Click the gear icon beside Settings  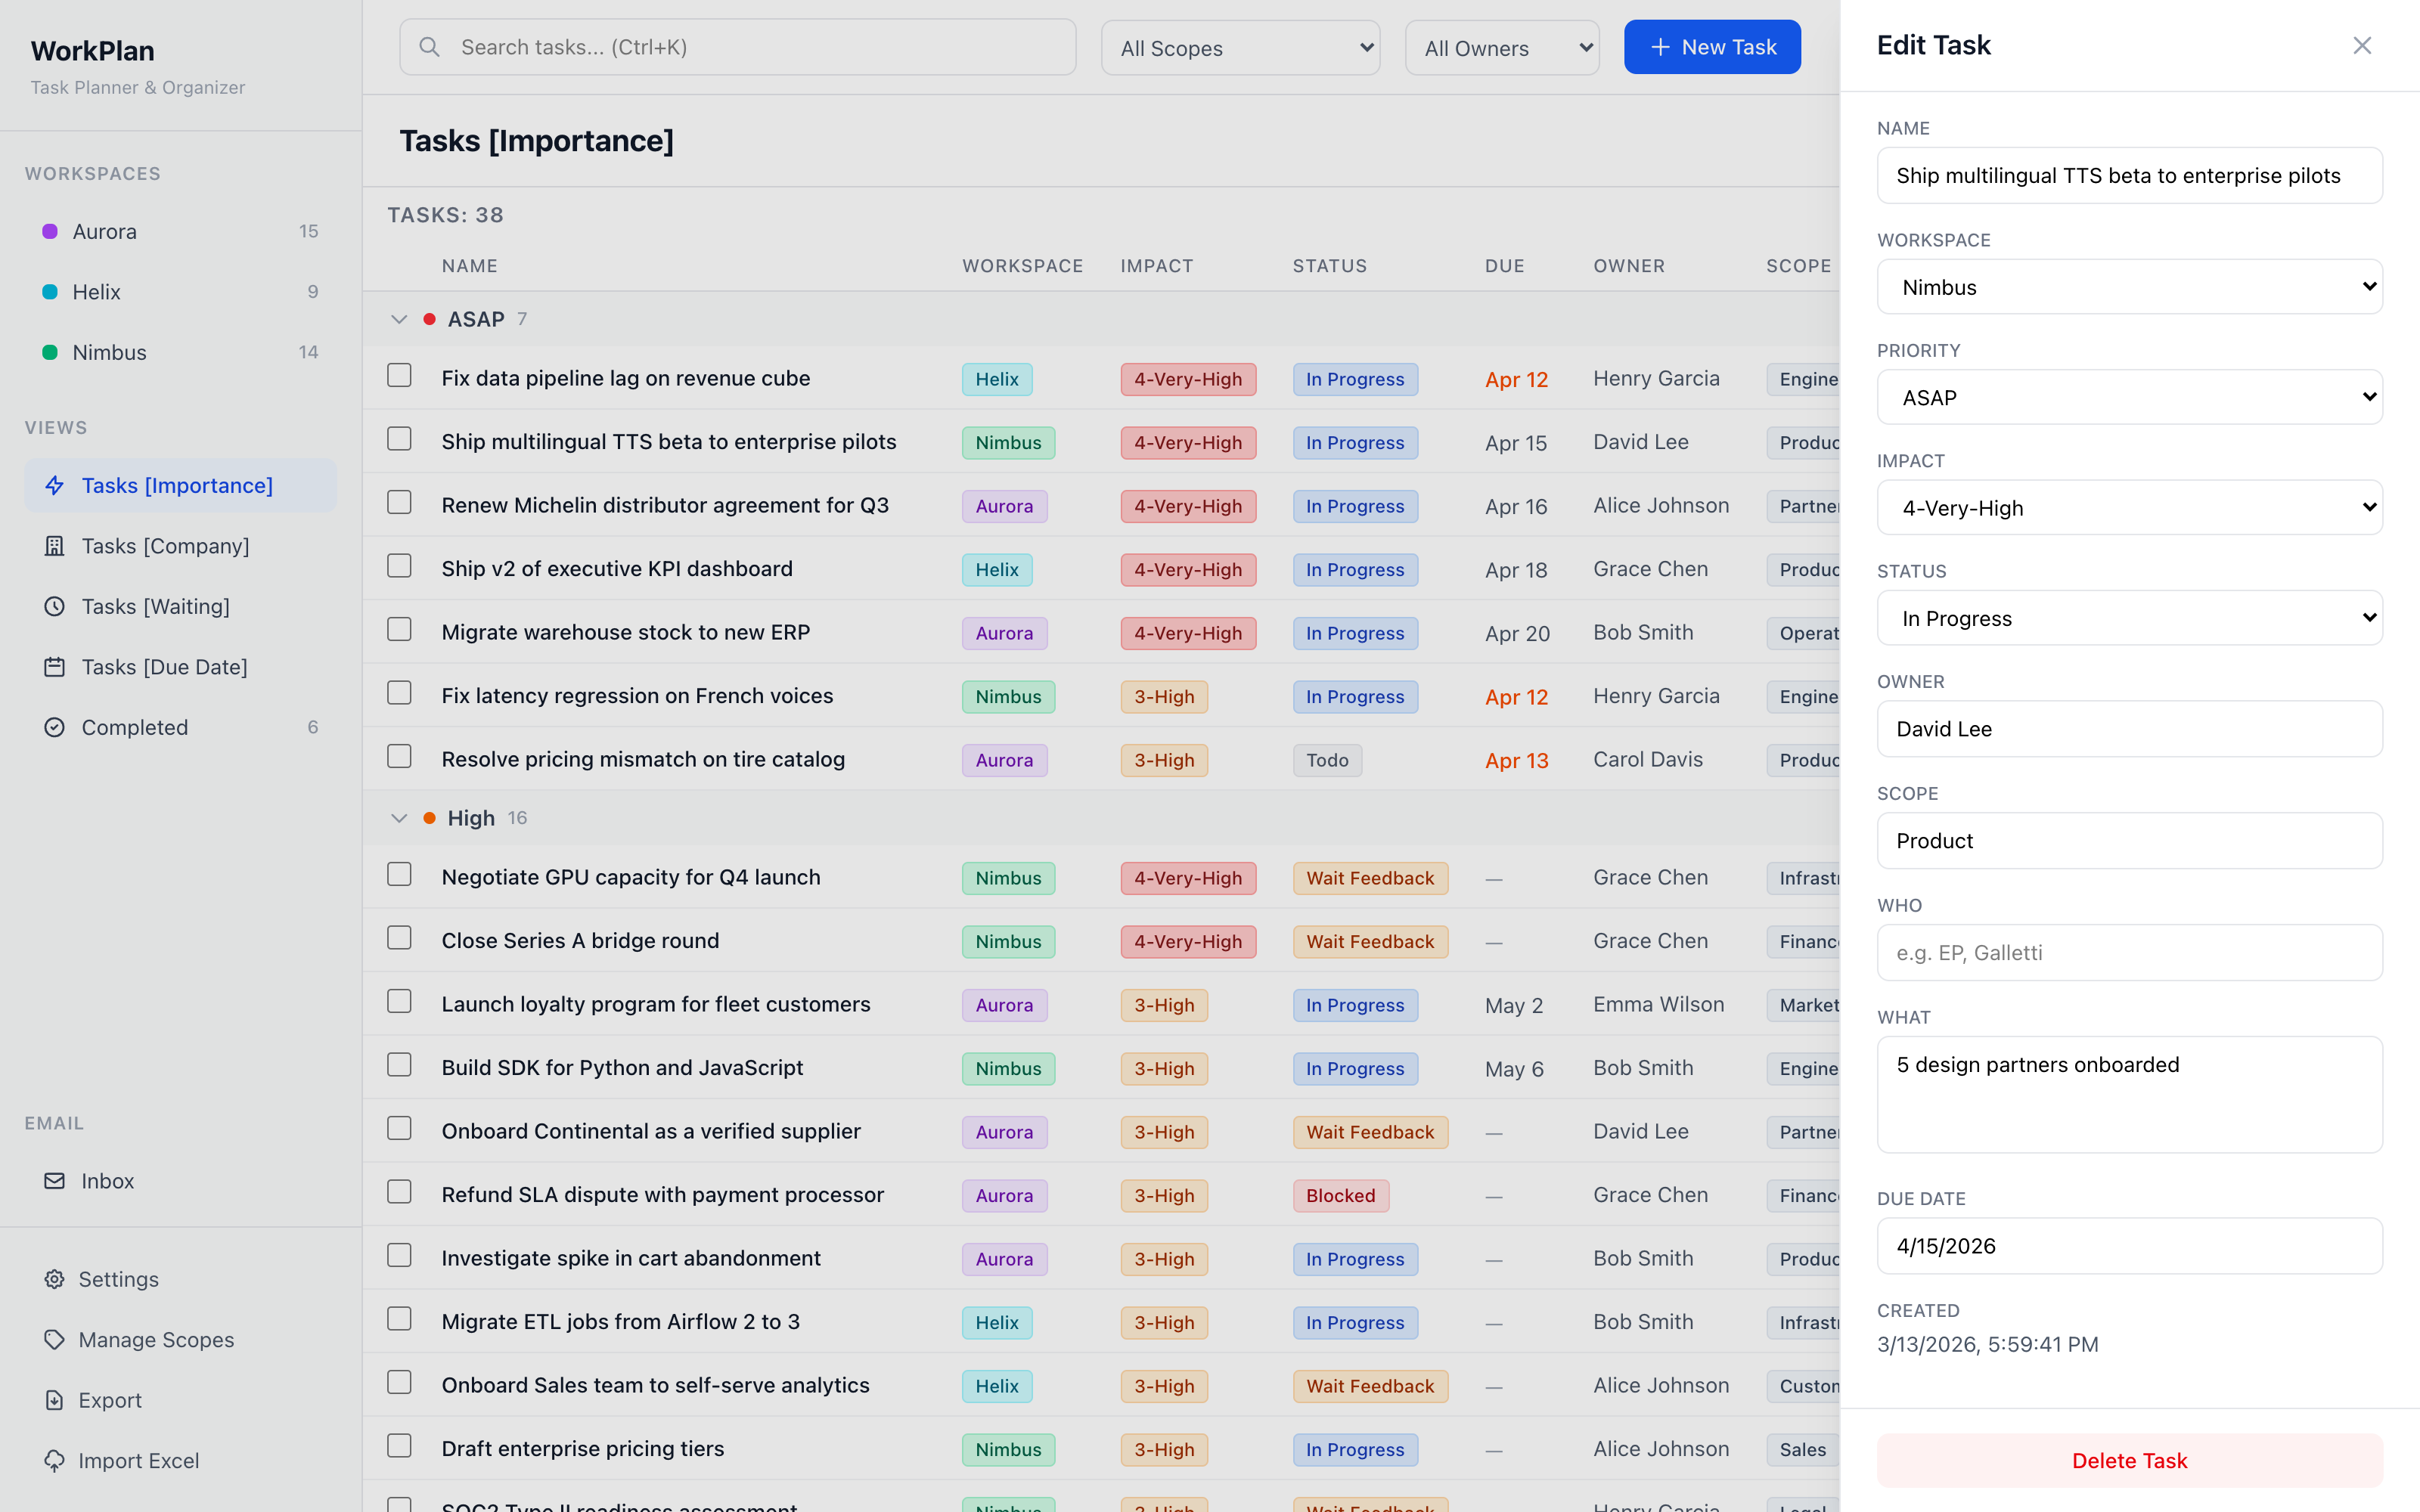coord(54,1279)
